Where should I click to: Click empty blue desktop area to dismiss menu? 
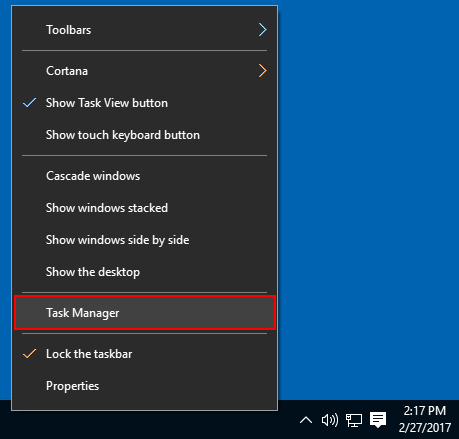click(x=368, y=200)
